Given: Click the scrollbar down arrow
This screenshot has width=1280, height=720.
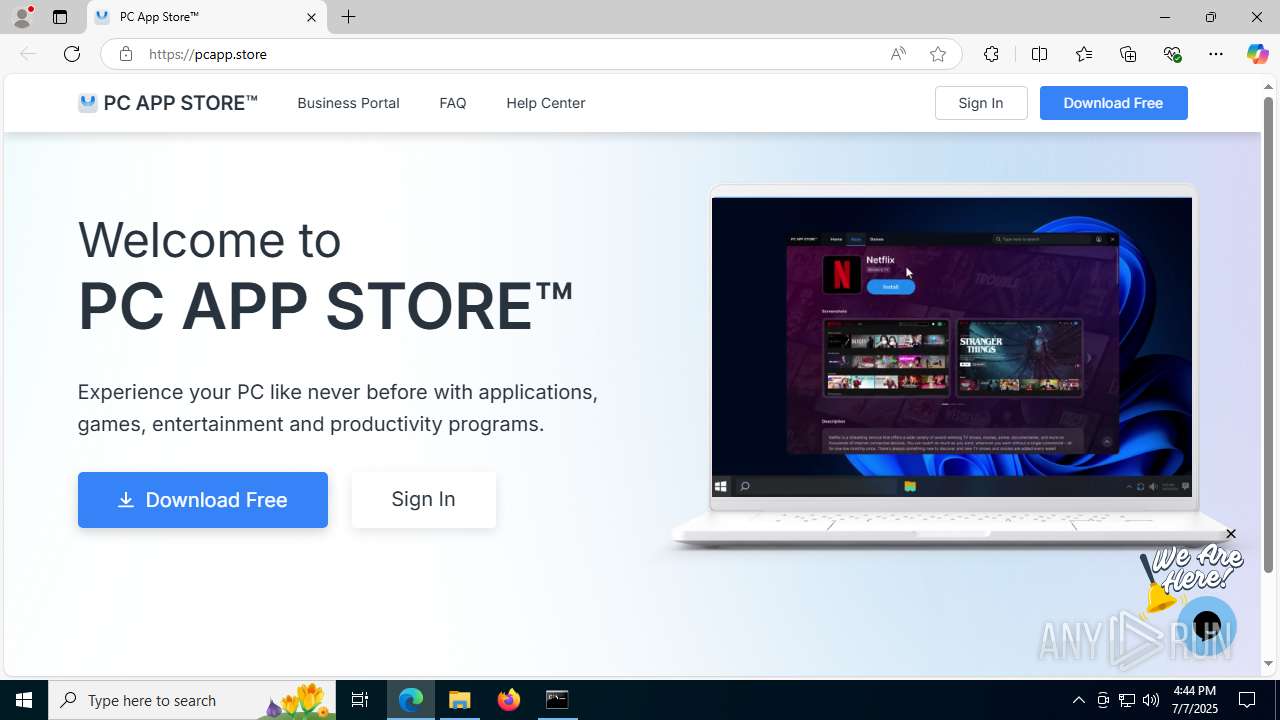Looking at the screenshot, I should coord(1268,663).
